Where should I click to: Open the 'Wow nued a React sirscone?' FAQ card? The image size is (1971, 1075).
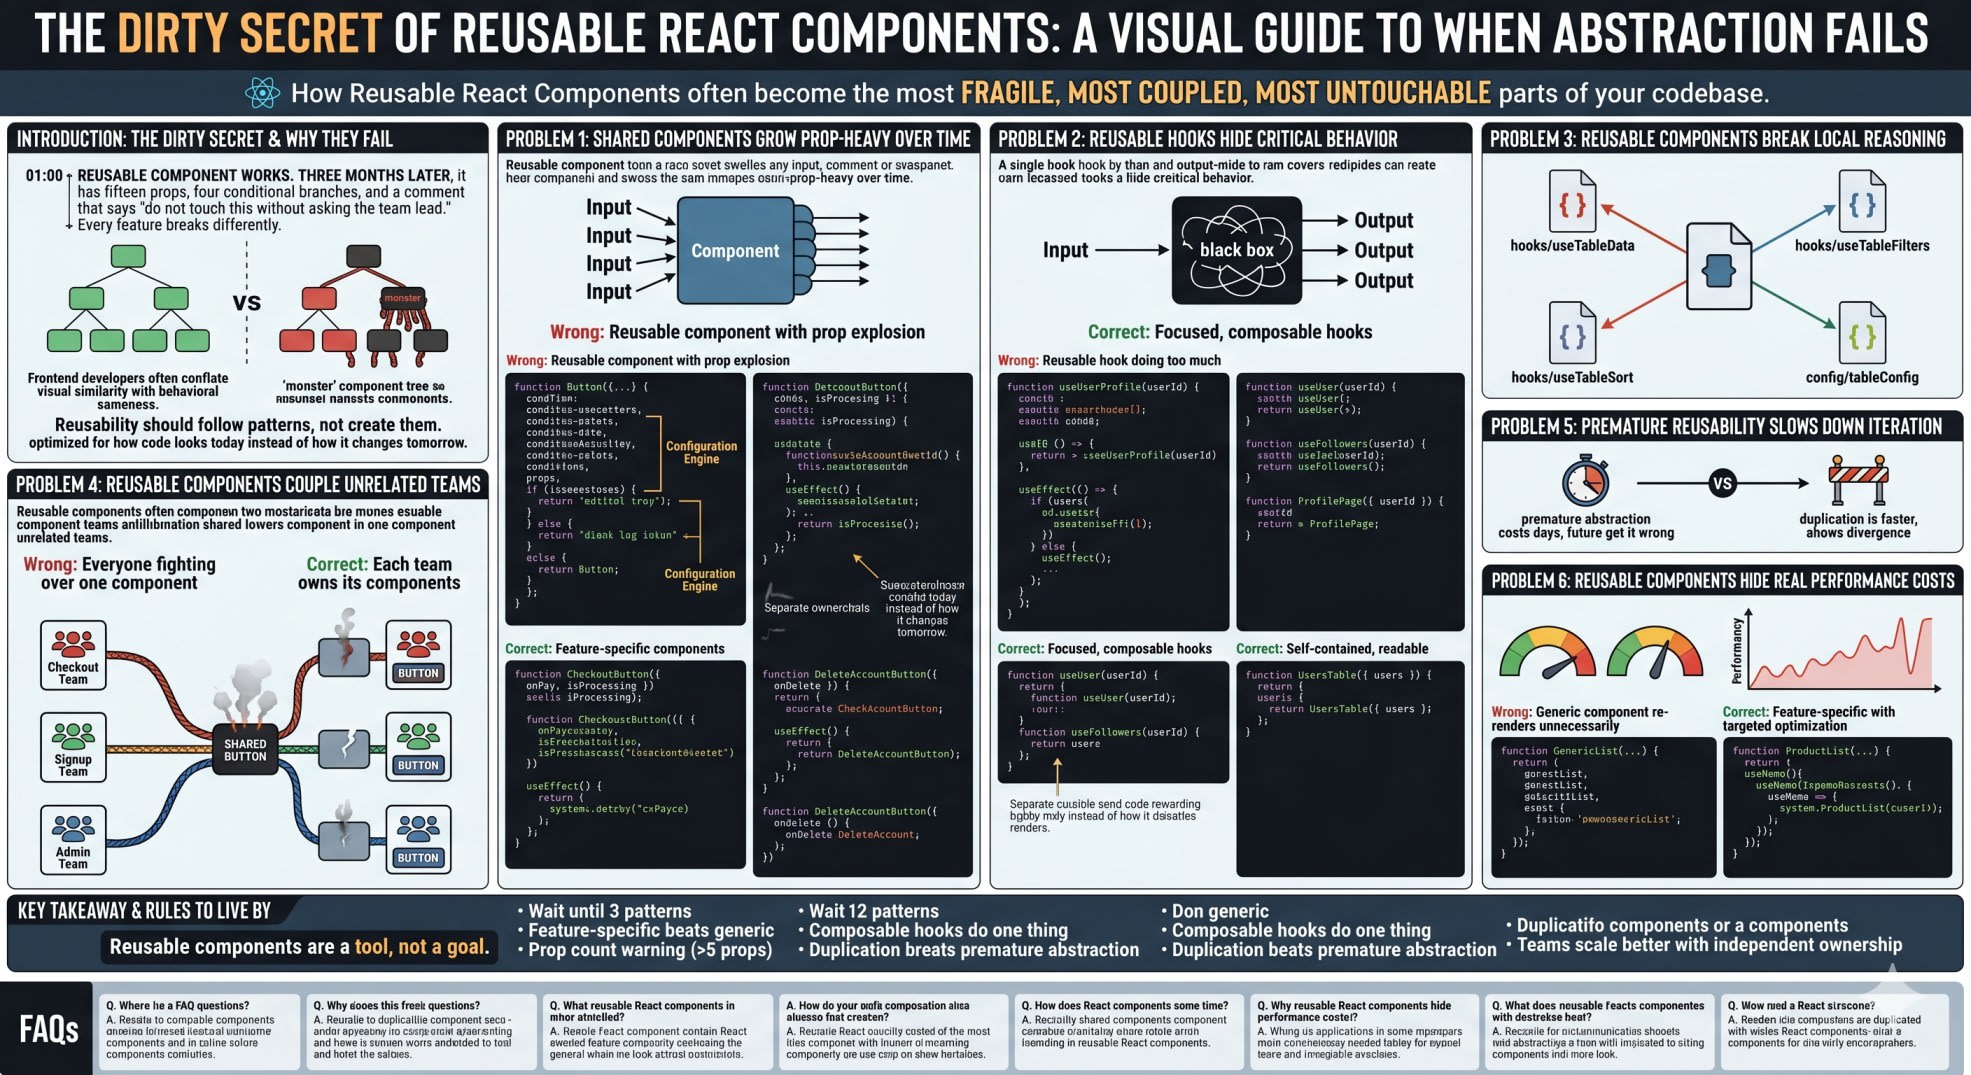(1832, 1030)
